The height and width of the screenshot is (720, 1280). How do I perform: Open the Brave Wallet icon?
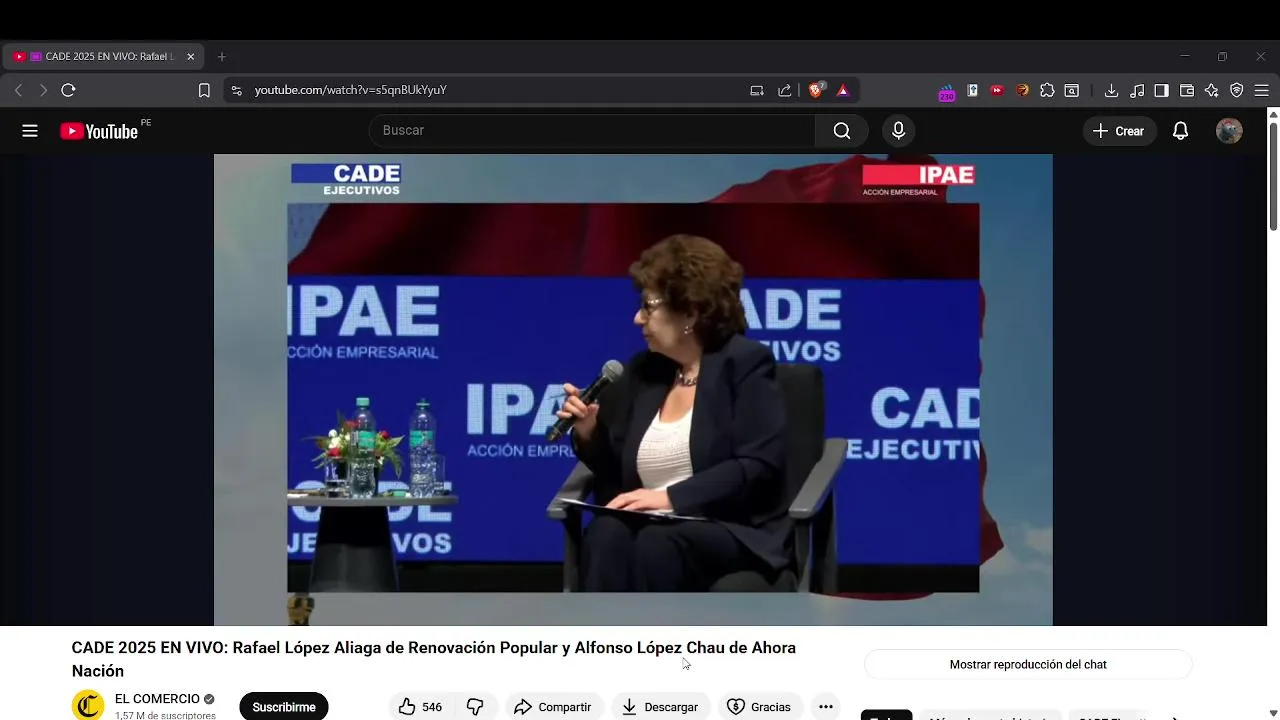tap(1187, 90)
